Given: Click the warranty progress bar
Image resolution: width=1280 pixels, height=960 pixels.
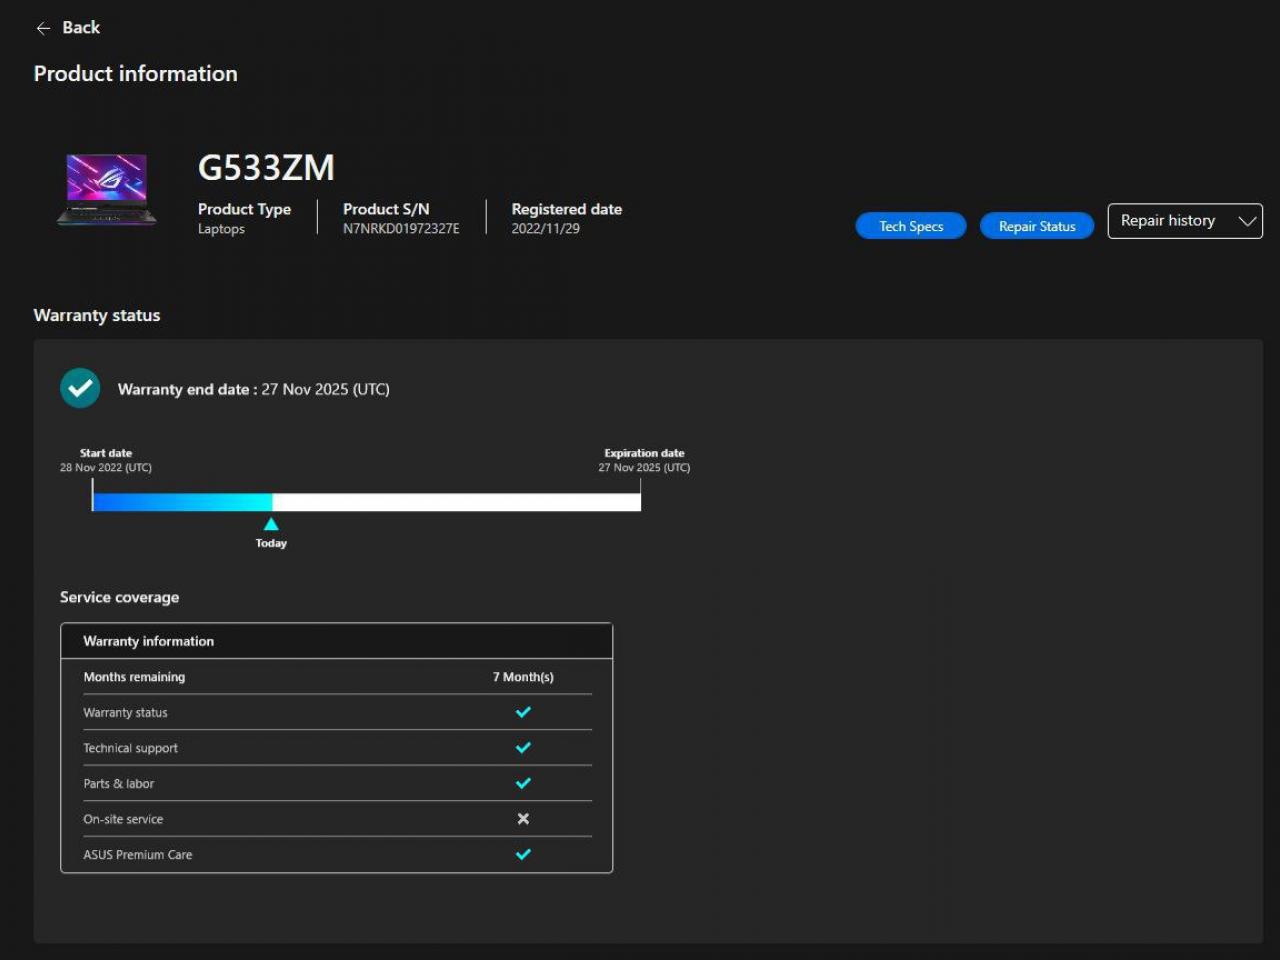Looking at the screenshot, I should 366,502.
